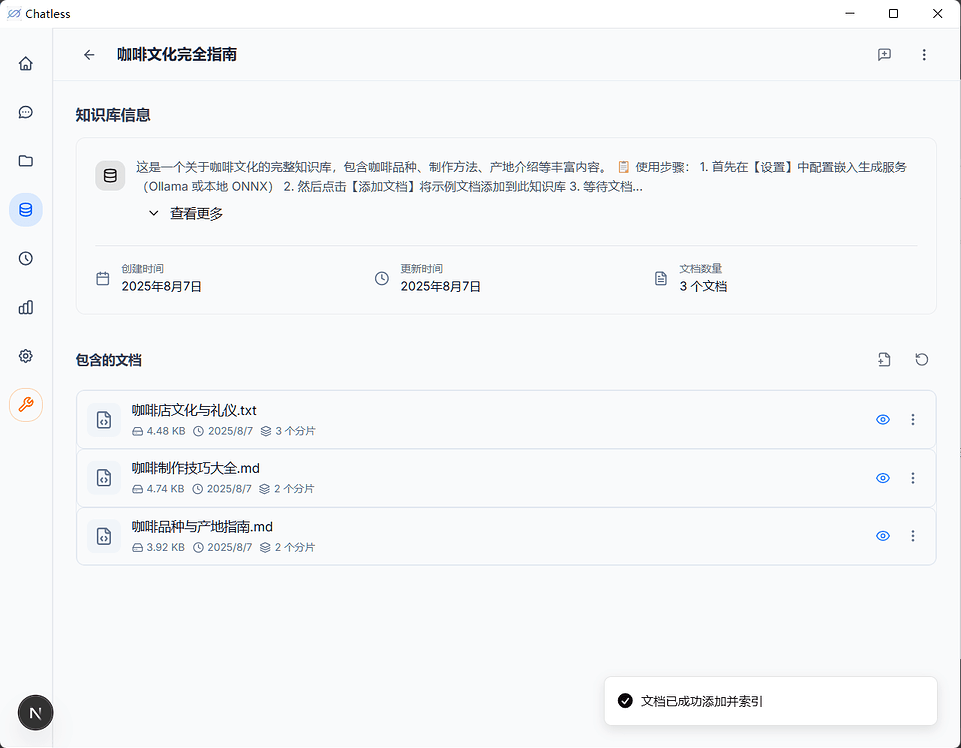This screenshot has height=748, width=961.
Task: Click the clock icon beside 更新时间
Action: click(x=382, y=278)
